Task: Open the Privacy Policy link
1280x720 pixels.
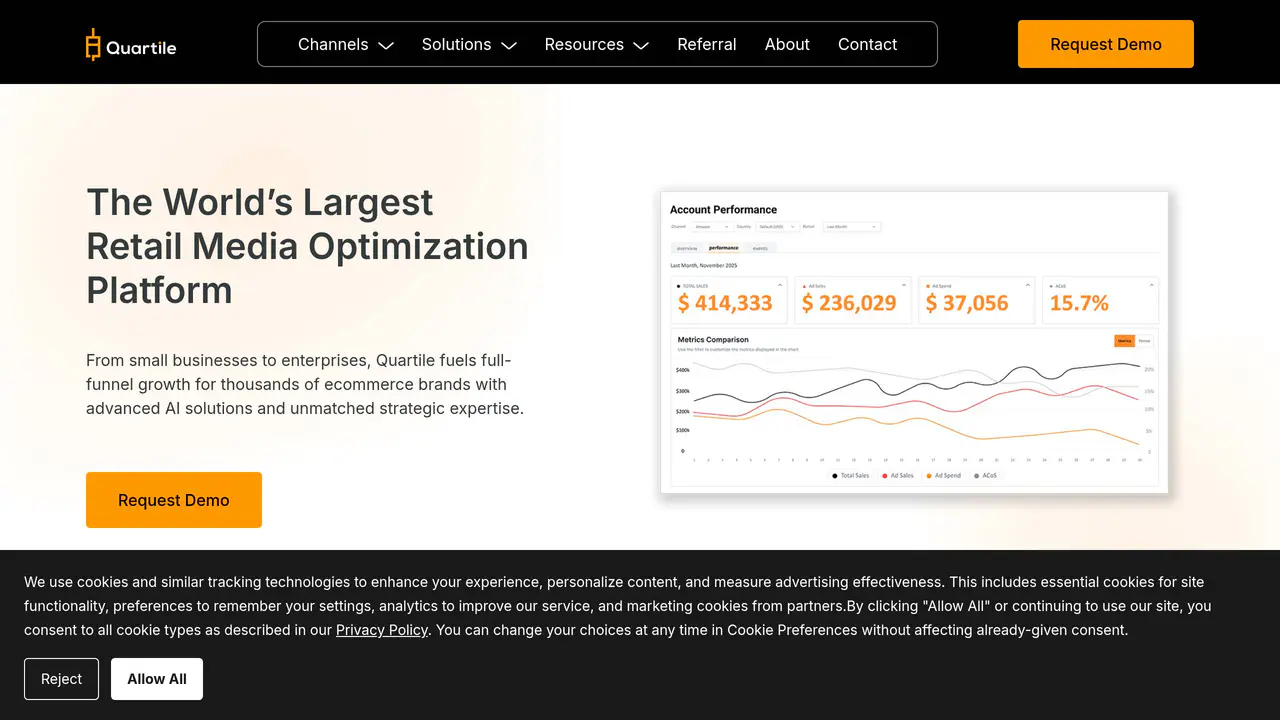Action: point(382,630)
